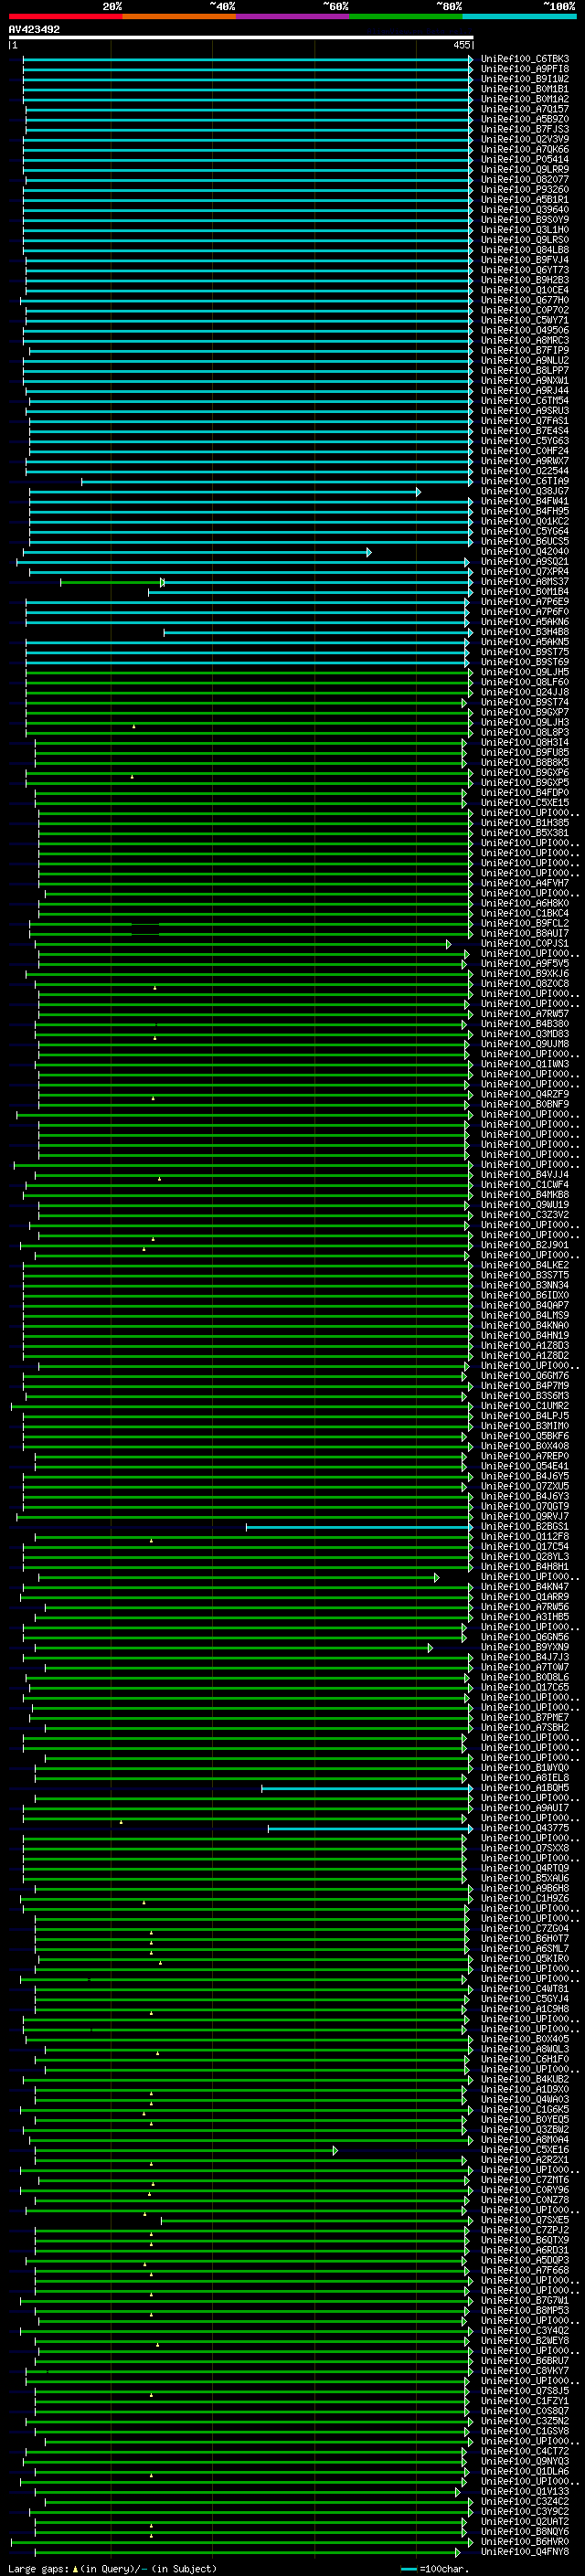This screenshot has width=585, height=2576.
Task: Select hit label UniRef100_A9AUI7
Action: click(525, 1808)
